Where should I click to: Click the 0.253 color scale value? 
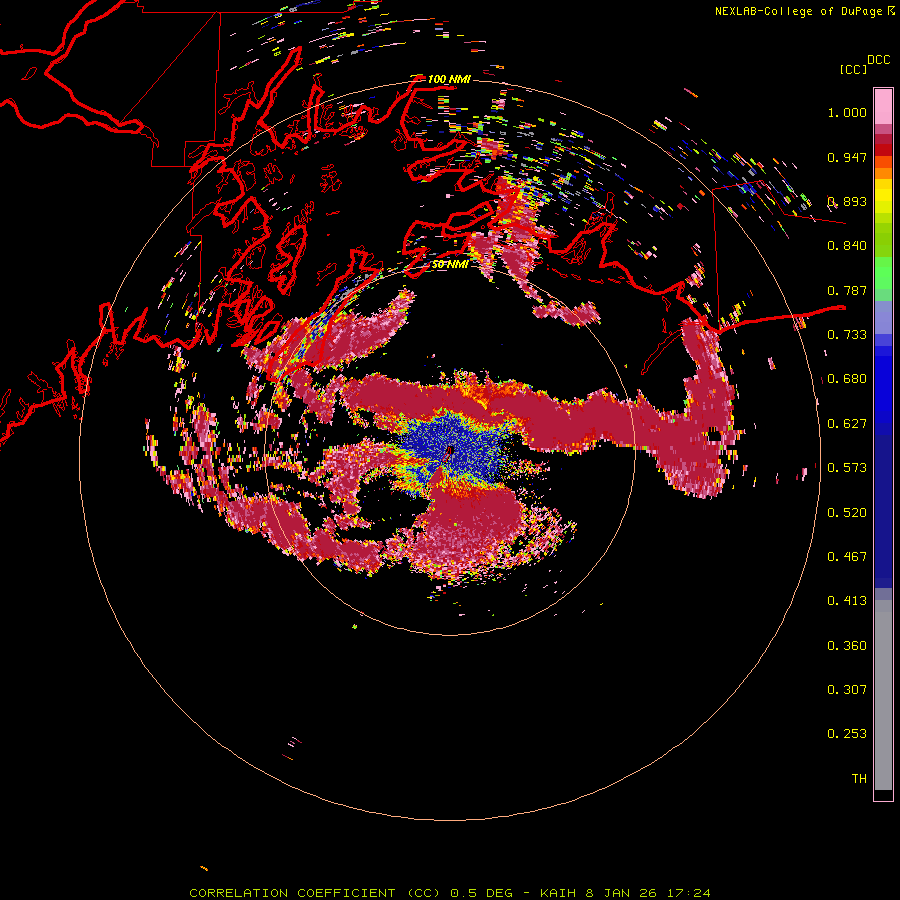847,734
